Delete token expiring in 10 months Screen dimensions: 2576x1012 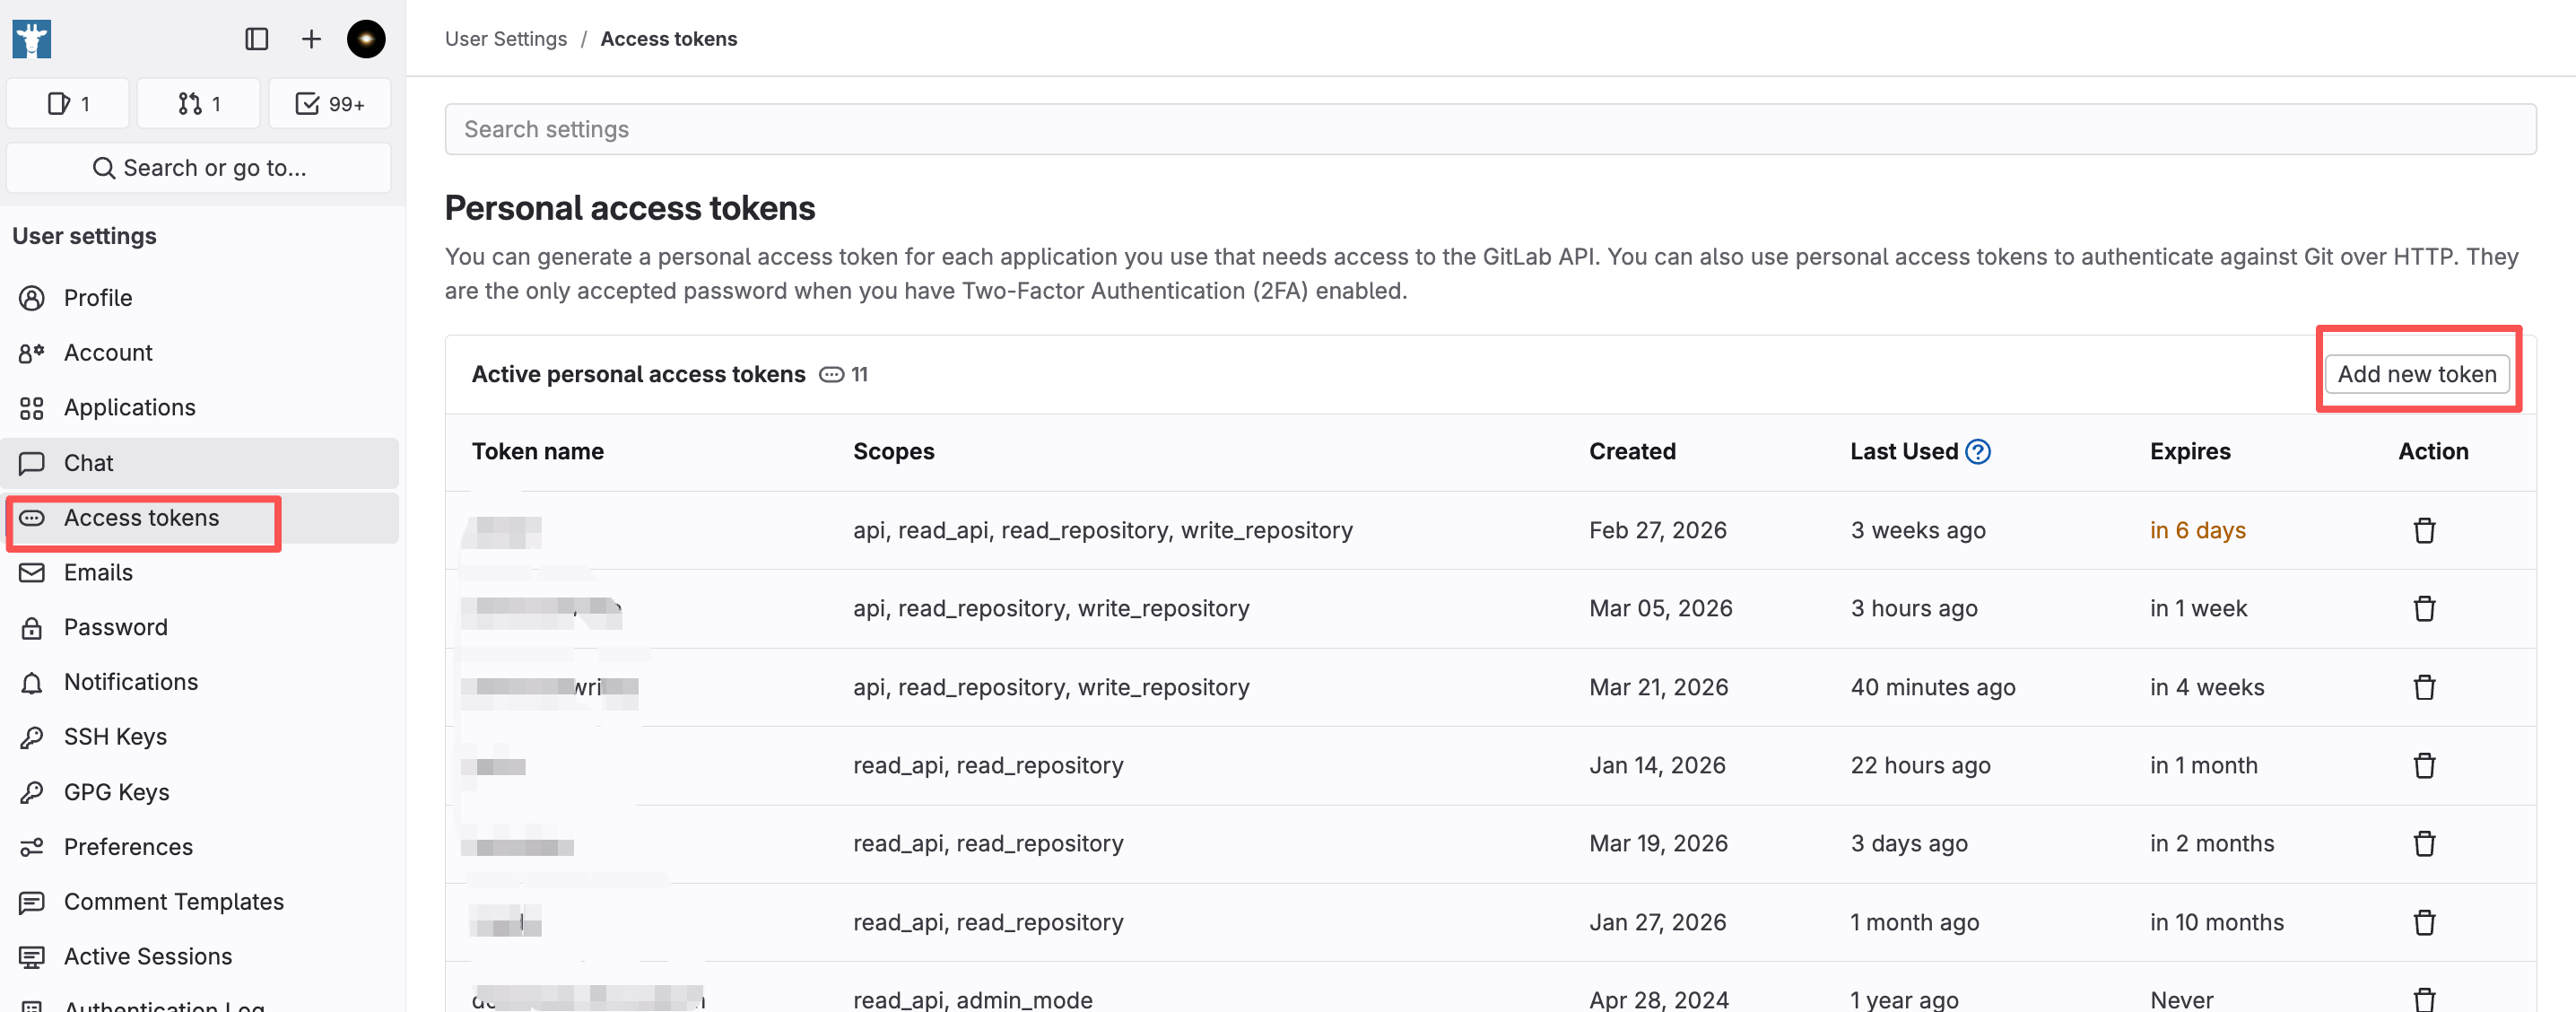pyautogui.click(x=2424, y=922)
